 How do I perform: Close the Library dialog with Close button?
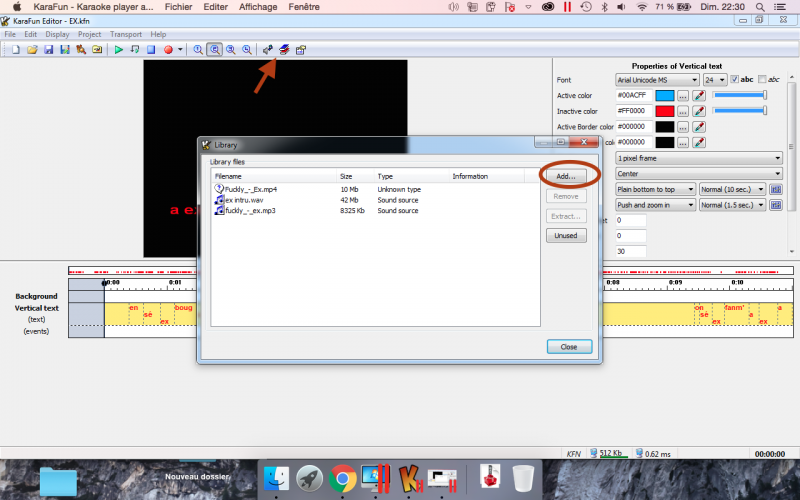point(569,347)
